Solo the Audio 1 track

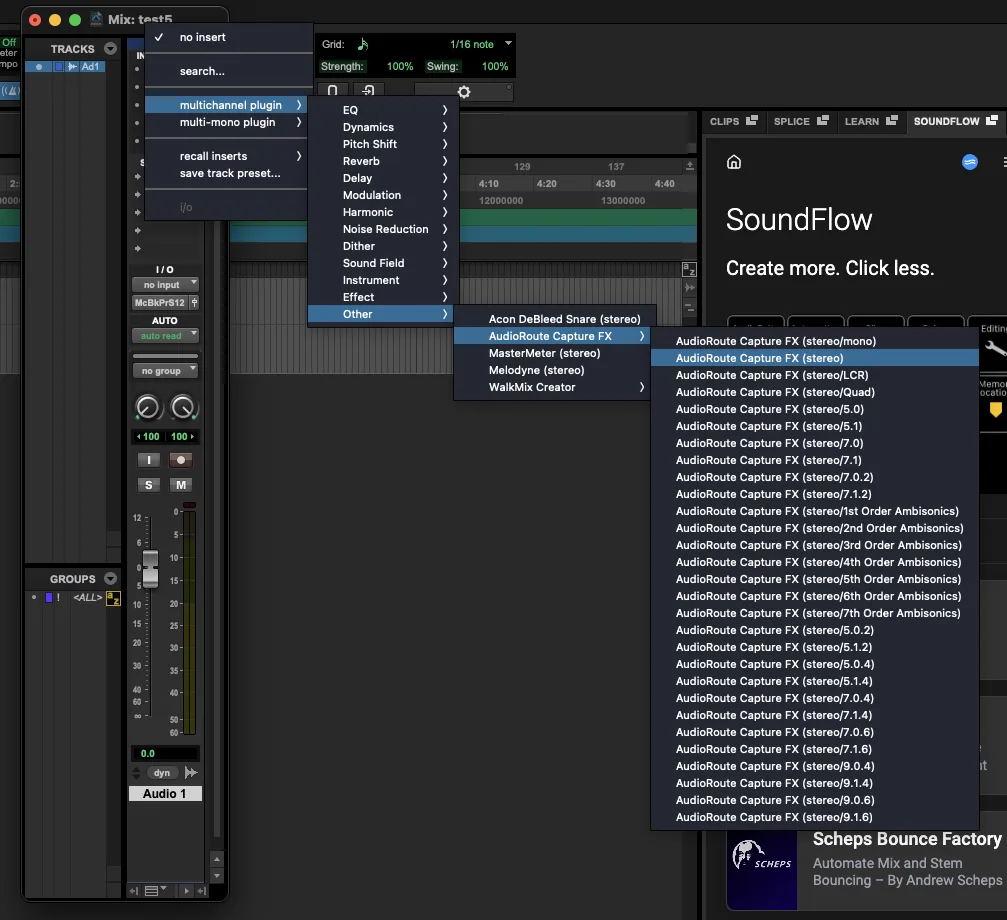pyautogui.click(x=149, y=485)
